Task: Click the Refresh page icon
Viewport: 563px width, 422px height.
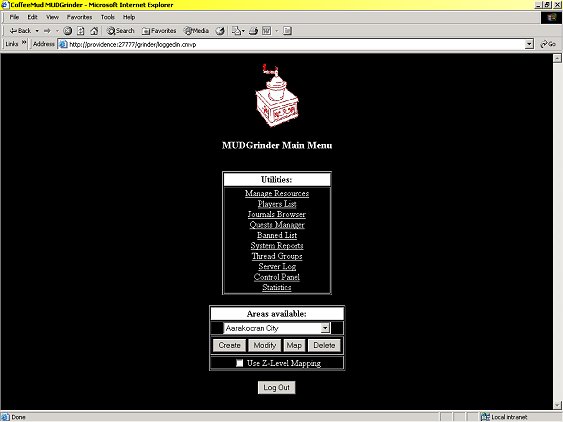Action: (81, 31)
